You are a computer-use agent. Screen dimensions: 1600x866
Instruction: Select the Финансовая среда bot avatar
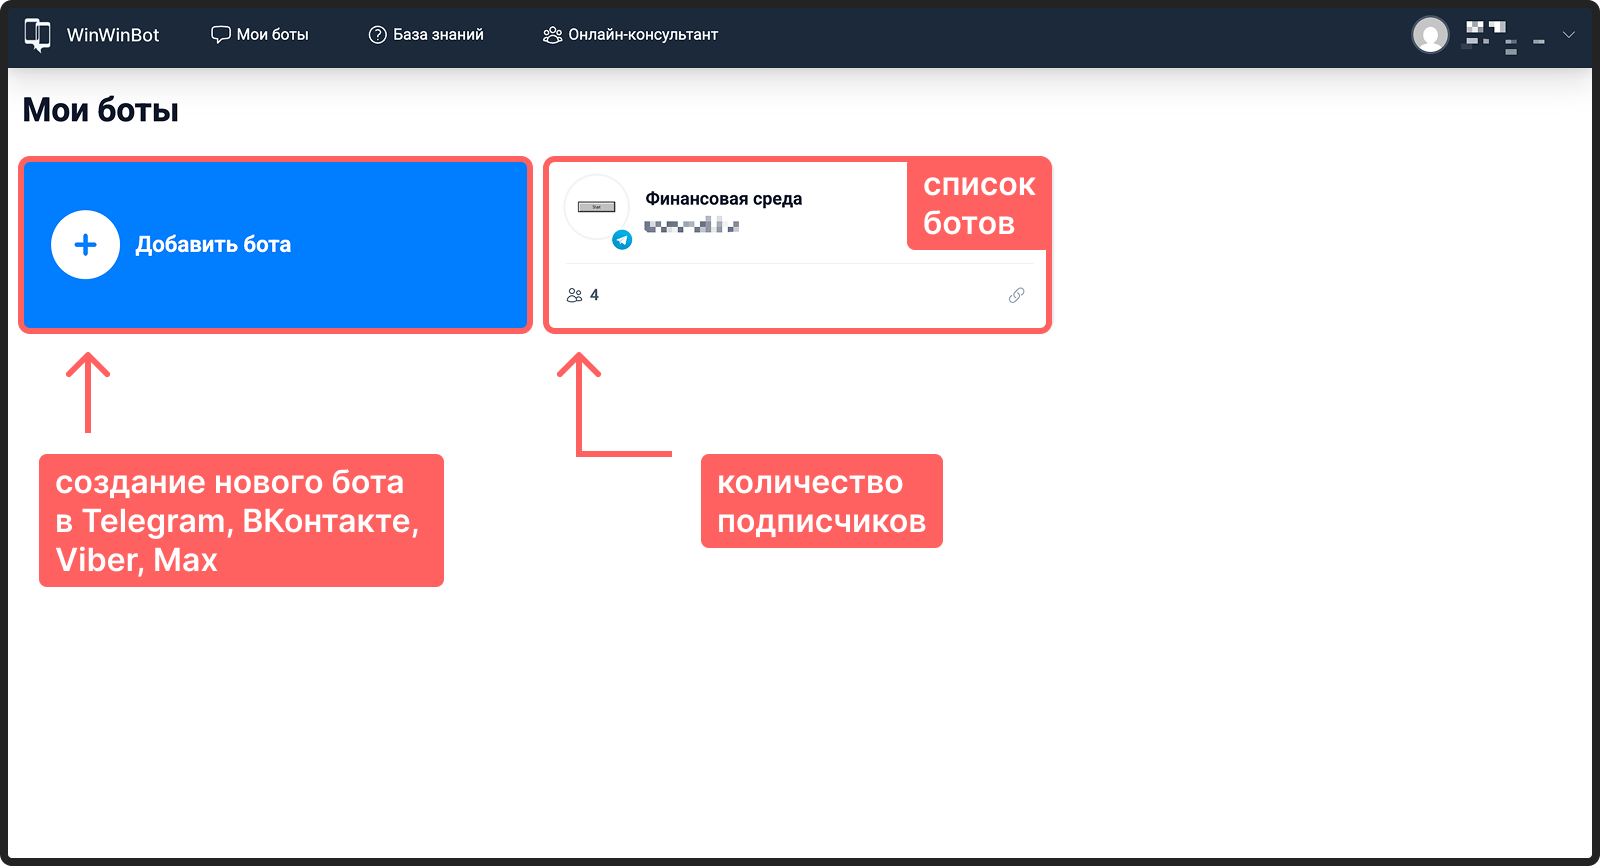(x=596, y=207)
